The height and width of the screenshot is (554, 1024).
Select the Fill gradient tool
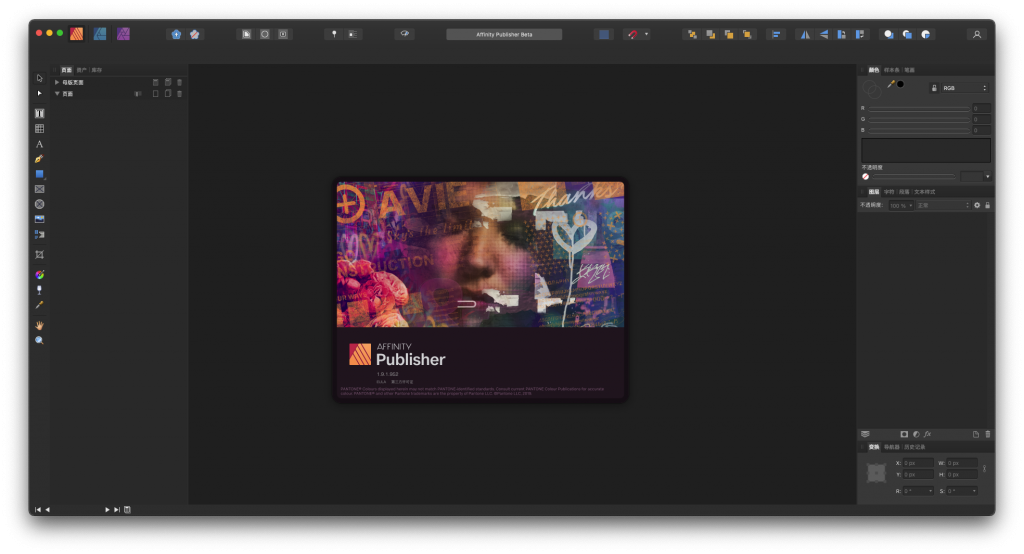[39, 274]
